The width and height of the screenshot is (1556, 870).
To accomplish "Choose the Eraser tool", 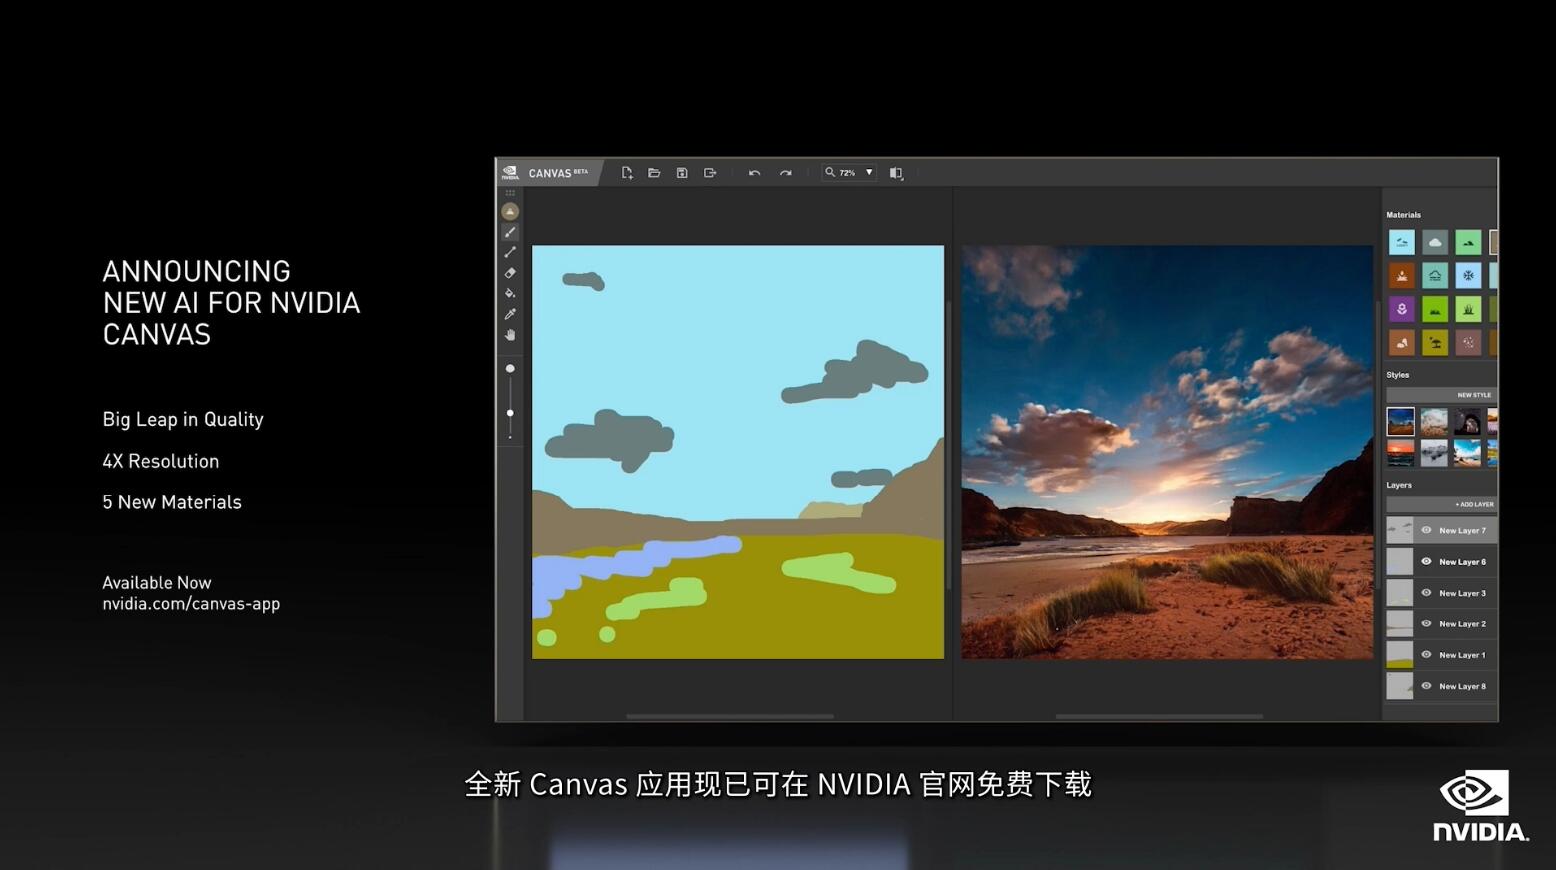I will 510,273.
